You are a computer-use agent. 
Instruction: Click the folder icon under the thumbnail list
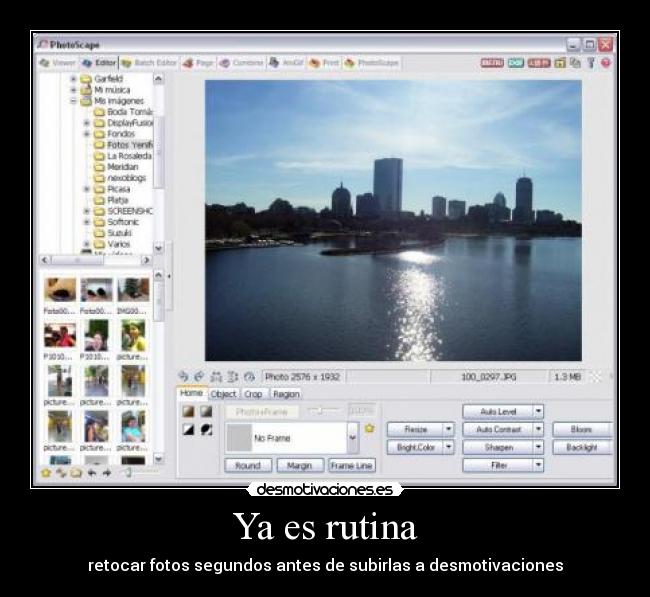coord(76,472)
